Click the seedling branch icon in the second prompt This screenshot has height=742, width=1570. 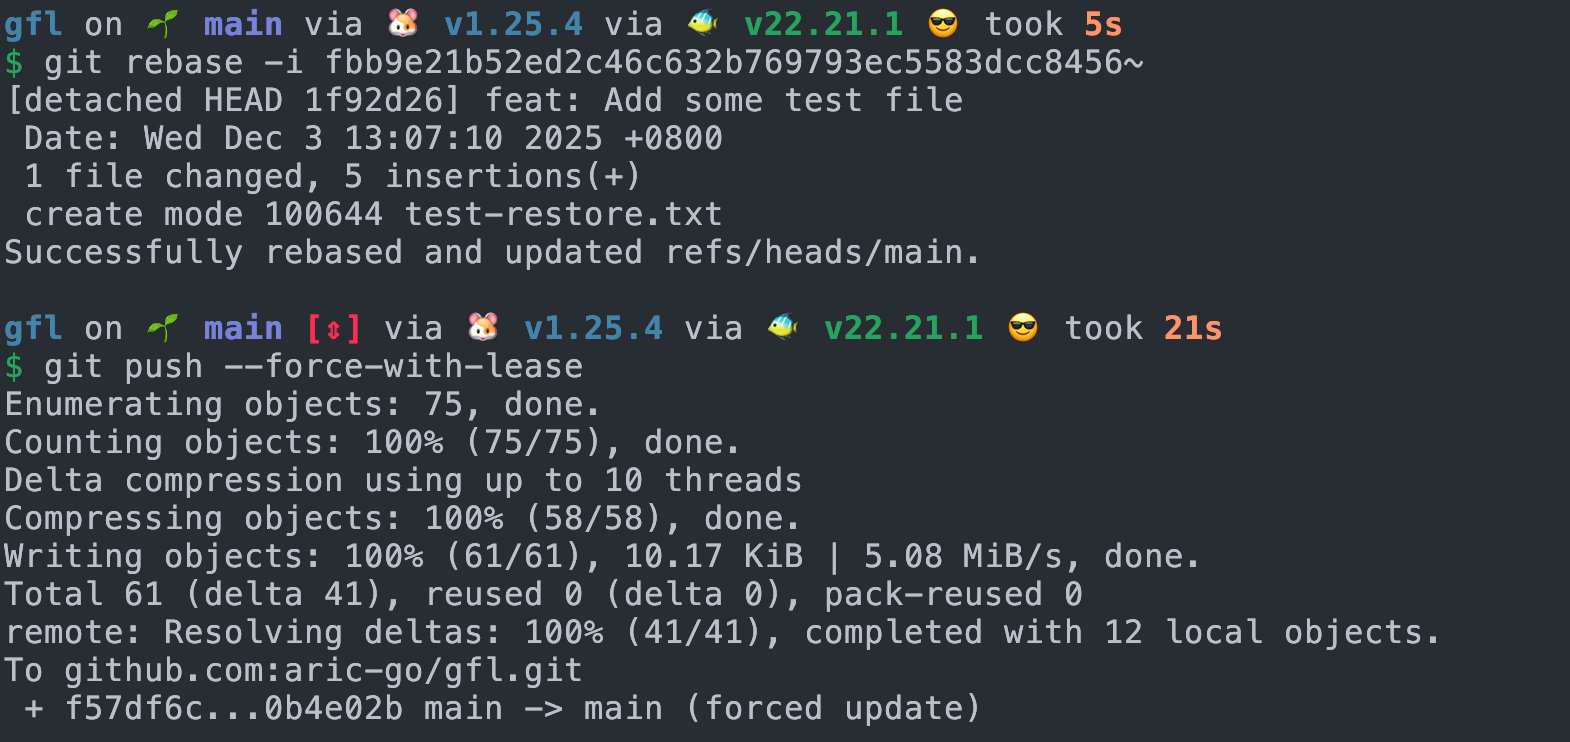pos(162,328)
